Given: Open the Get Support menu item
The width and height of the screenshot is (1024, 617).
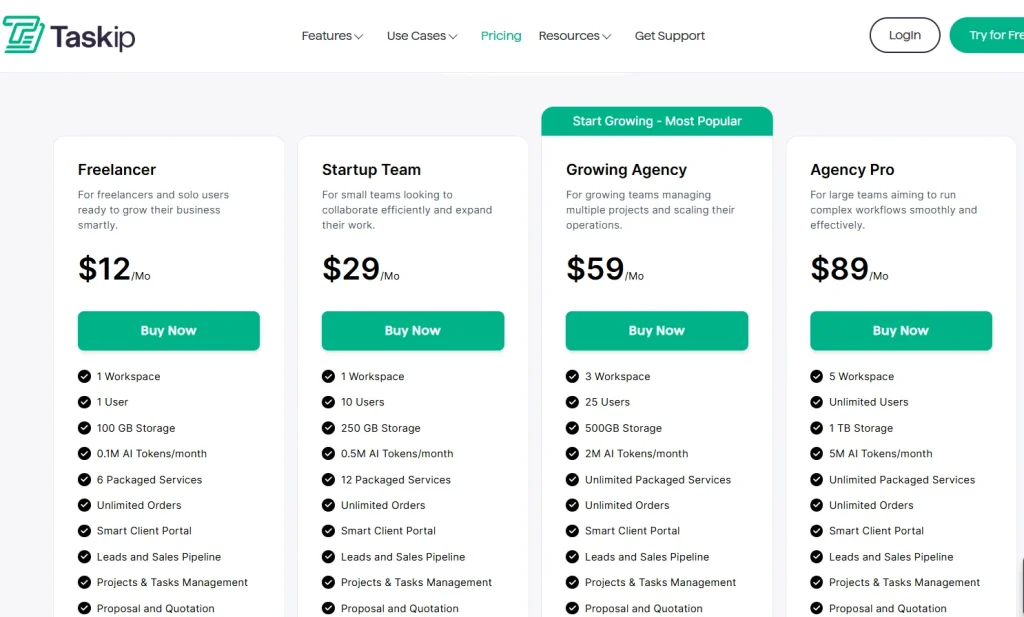Looking at the screenshot, I should (670, 36).
